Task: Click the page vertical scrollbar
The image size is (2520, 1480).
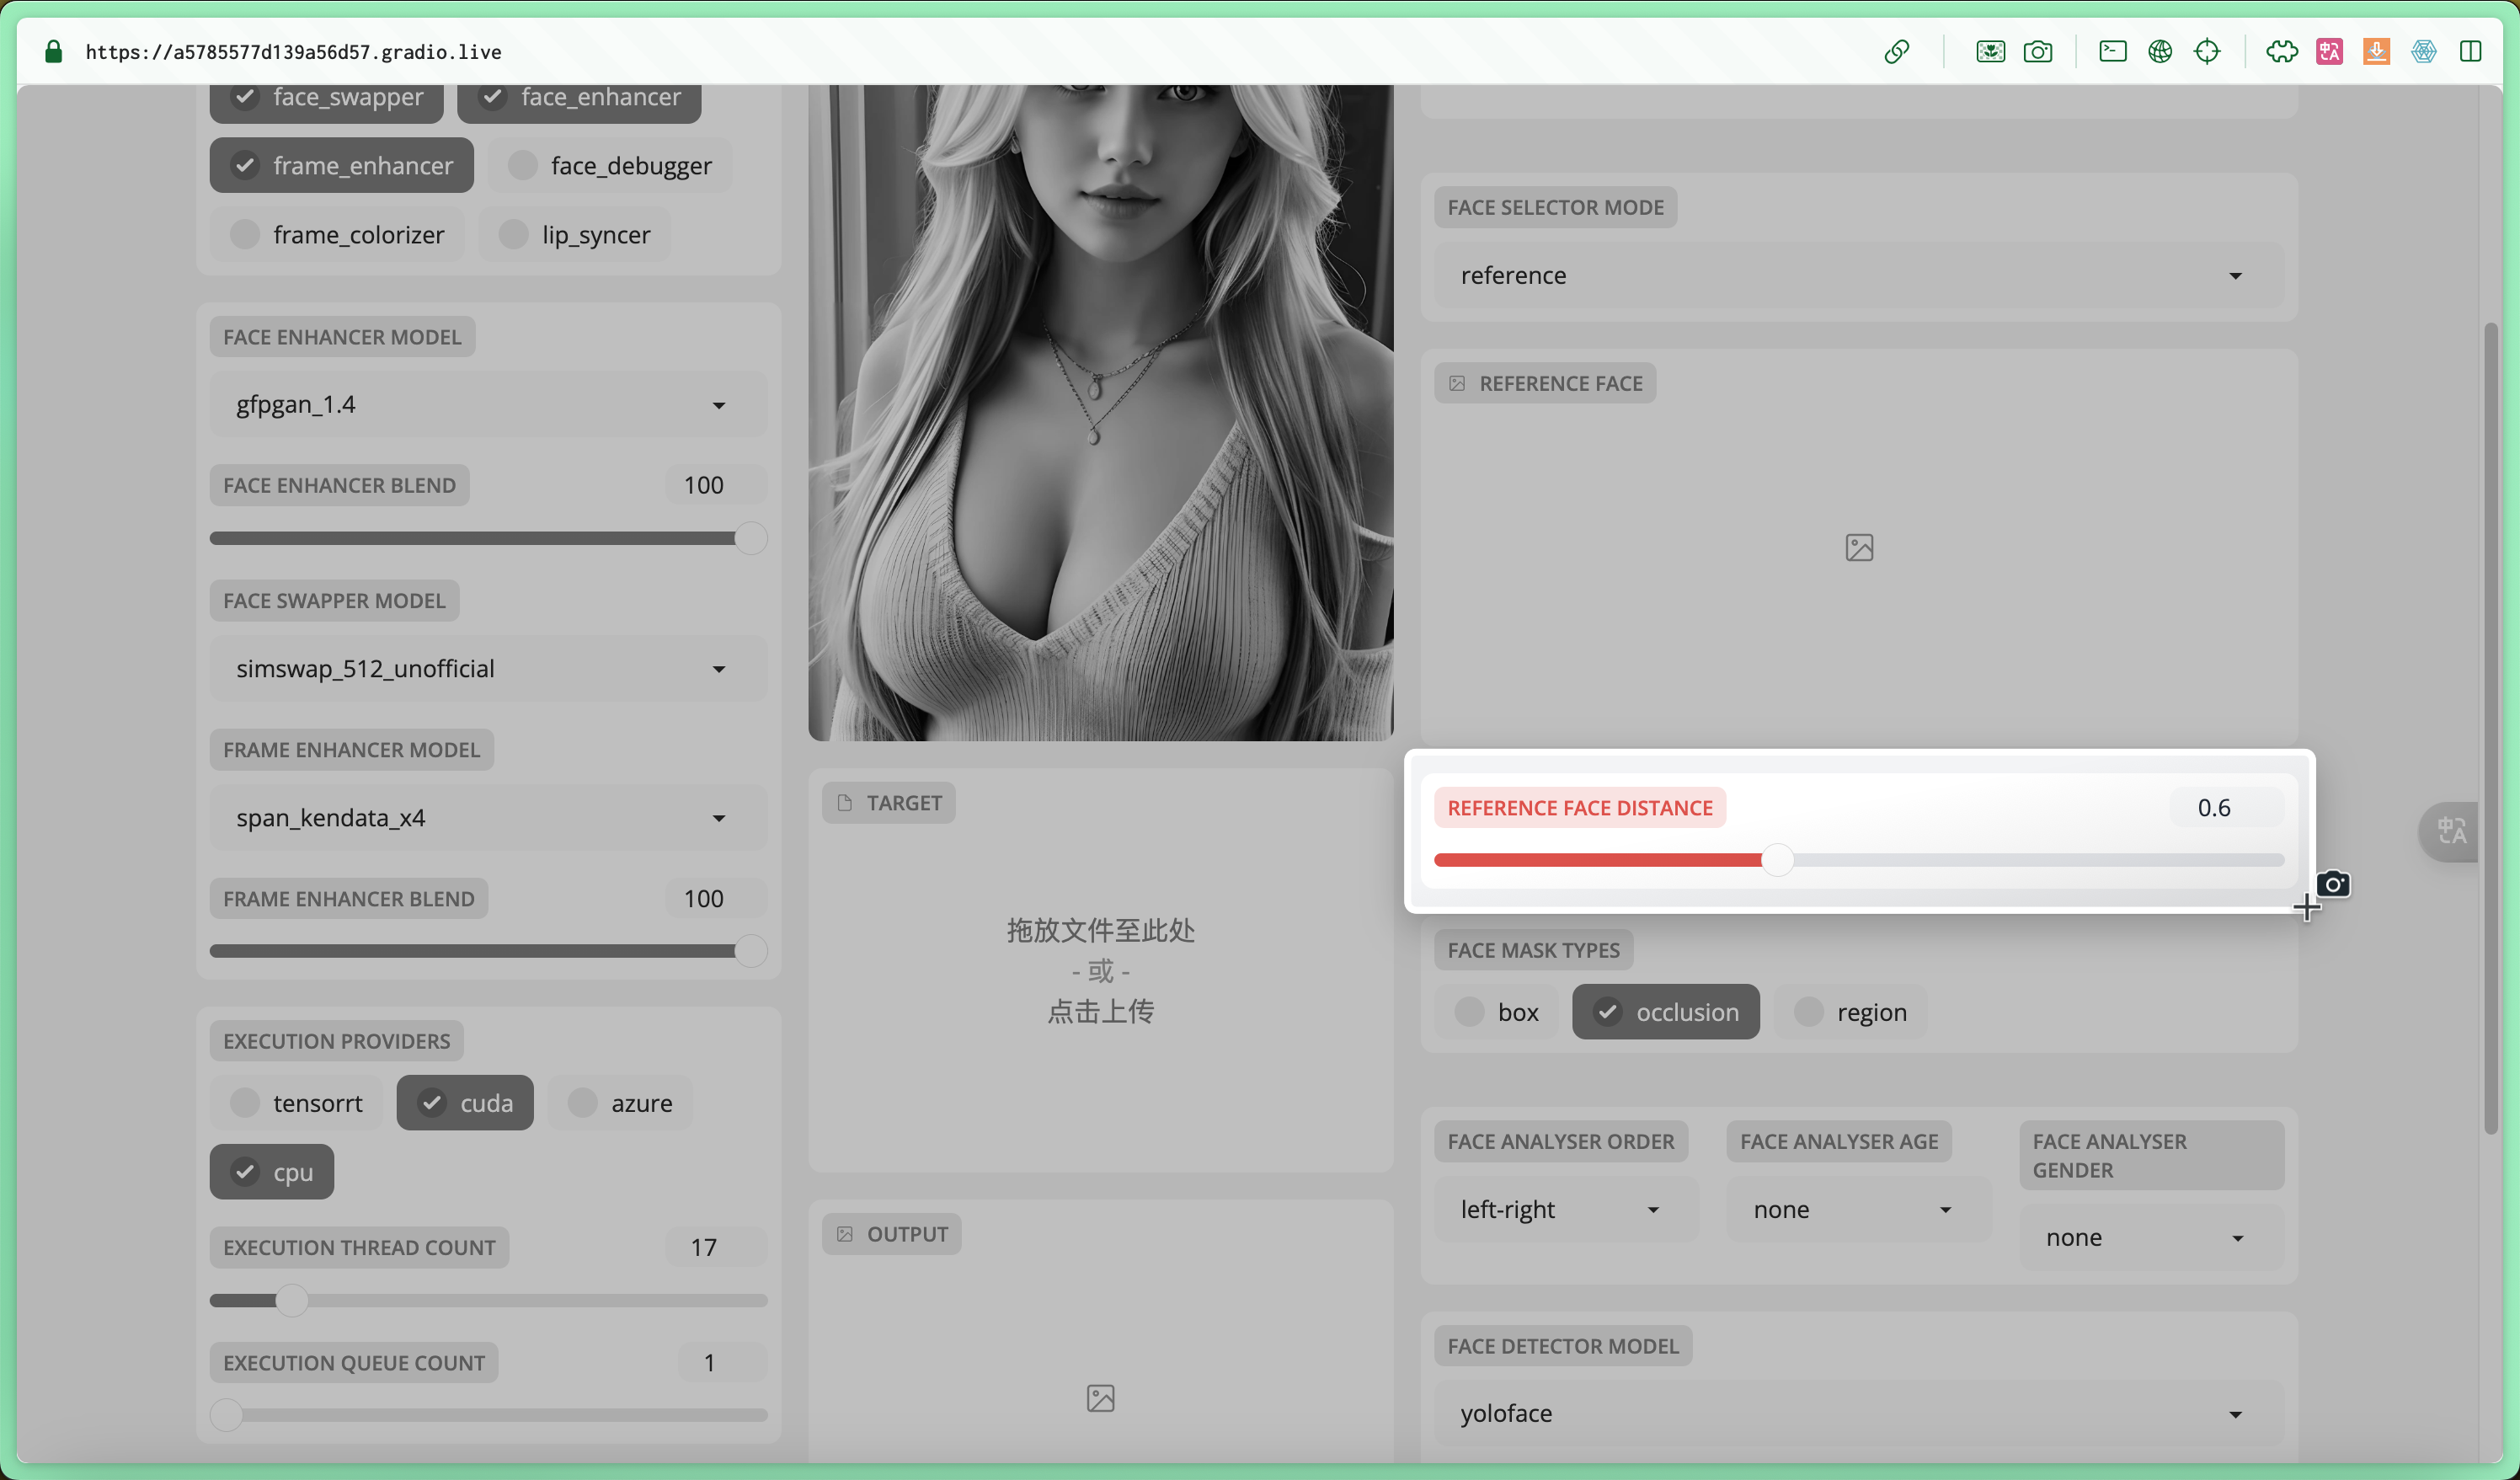Action: click(2490, 728)
